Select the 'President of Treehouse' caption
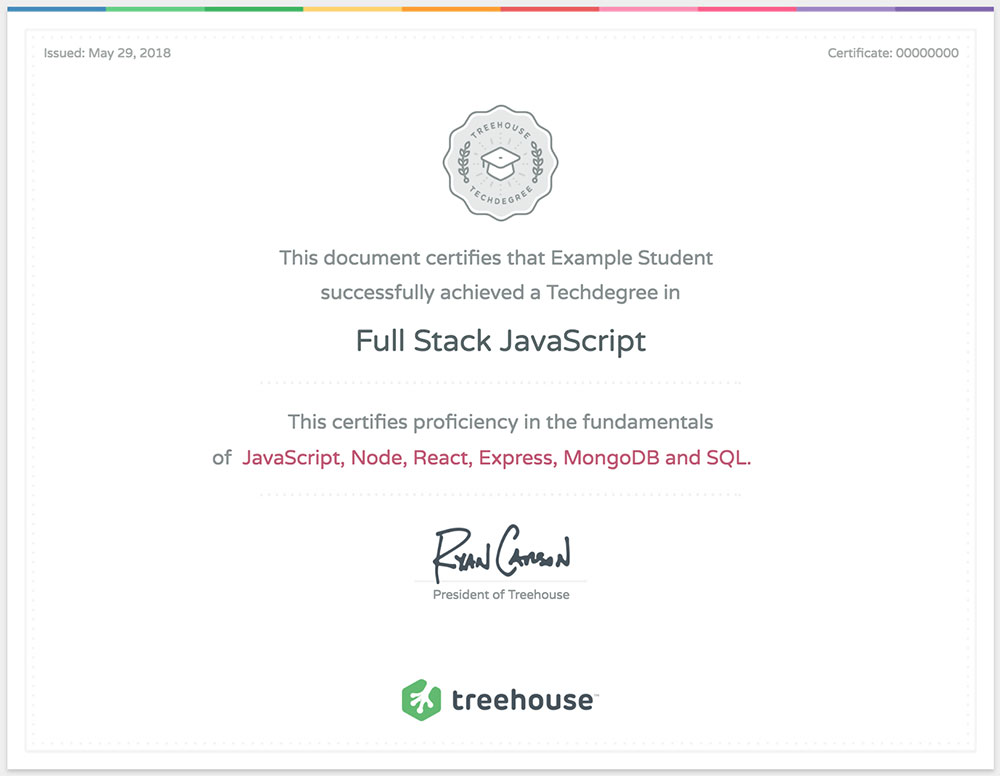 (x=501, y=594)
